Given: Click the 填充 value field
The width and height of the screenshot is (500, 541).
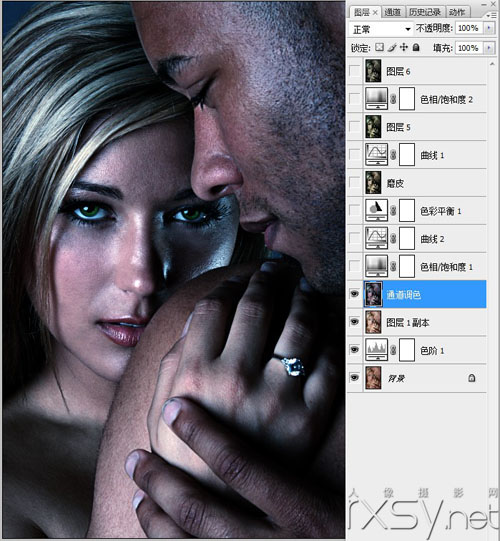Looking at the screenshot, I should pyautogui.click(x=469, y=48).
